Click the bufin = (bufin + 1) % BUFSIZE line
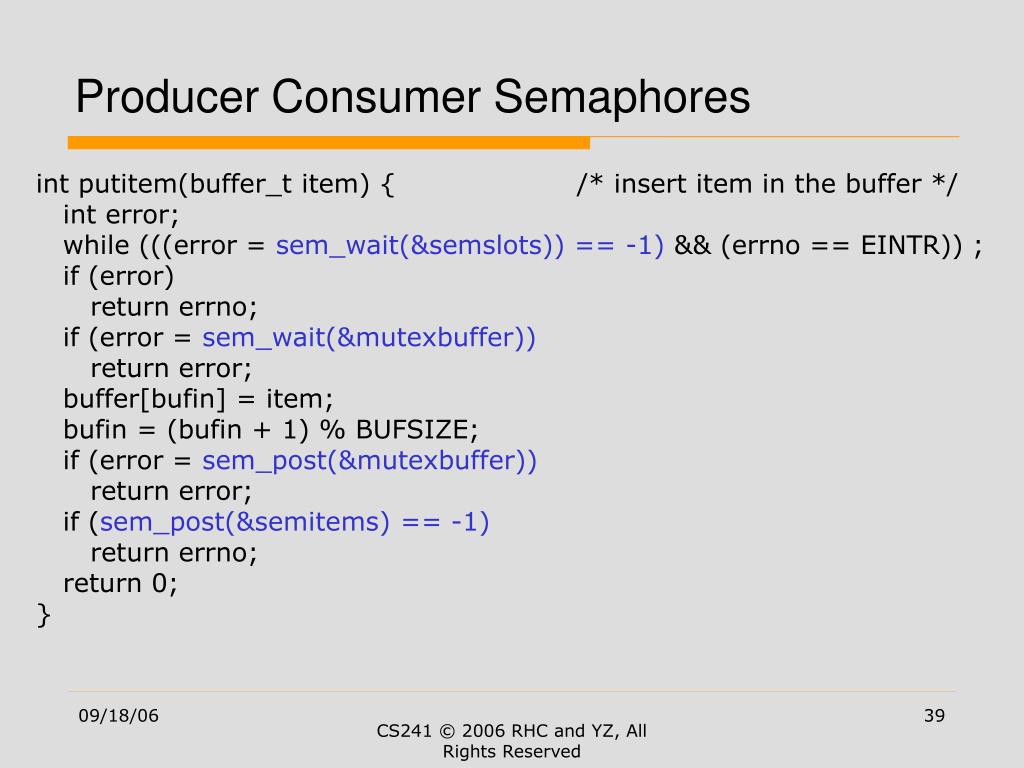 click(270, 430)
